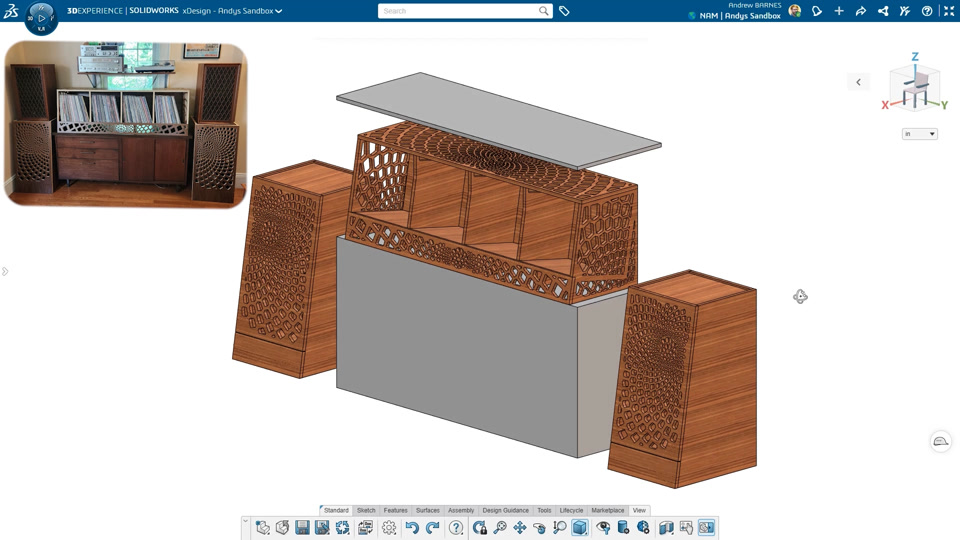Expand the left side panel arrow
This screenshot has width=960, height=540.
tap(5, 271)
